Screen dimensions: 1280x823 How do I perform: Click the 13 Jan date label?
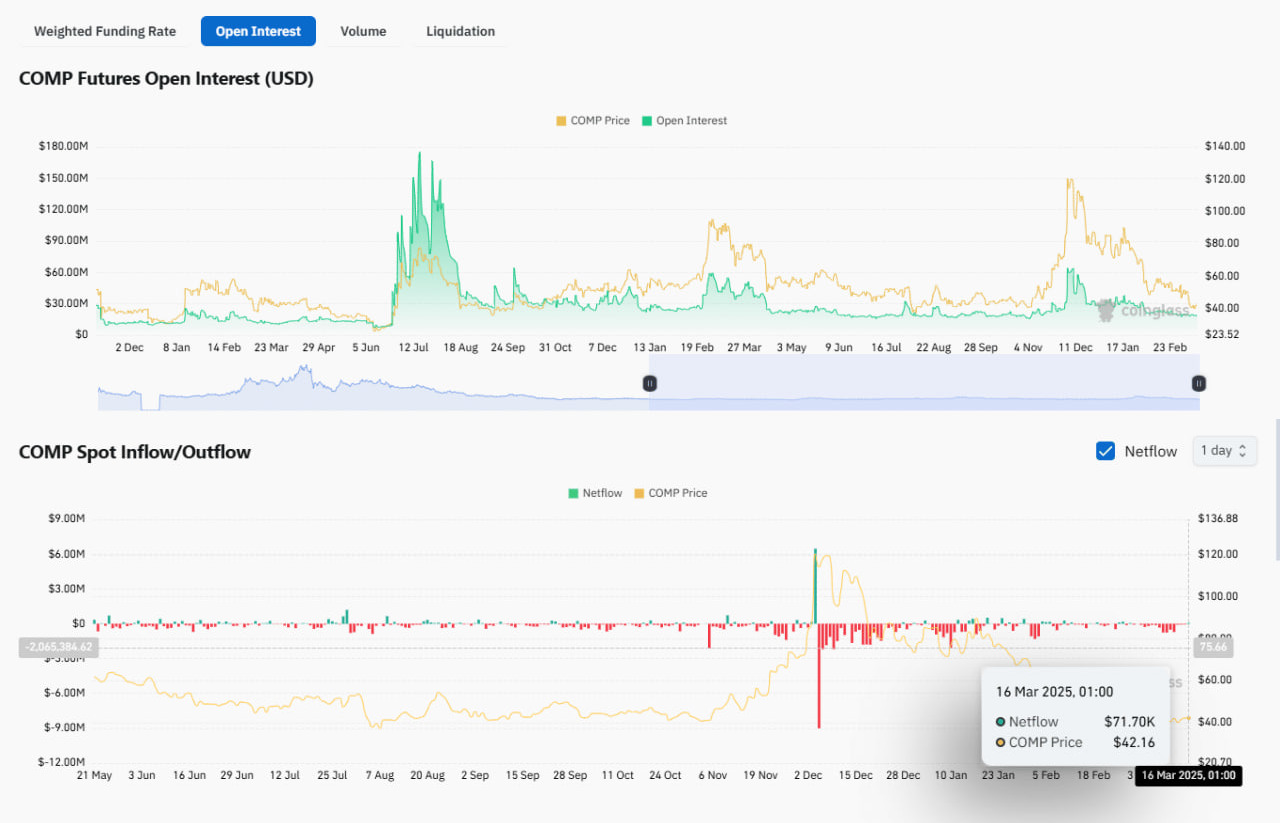click(x=650, y=347)
